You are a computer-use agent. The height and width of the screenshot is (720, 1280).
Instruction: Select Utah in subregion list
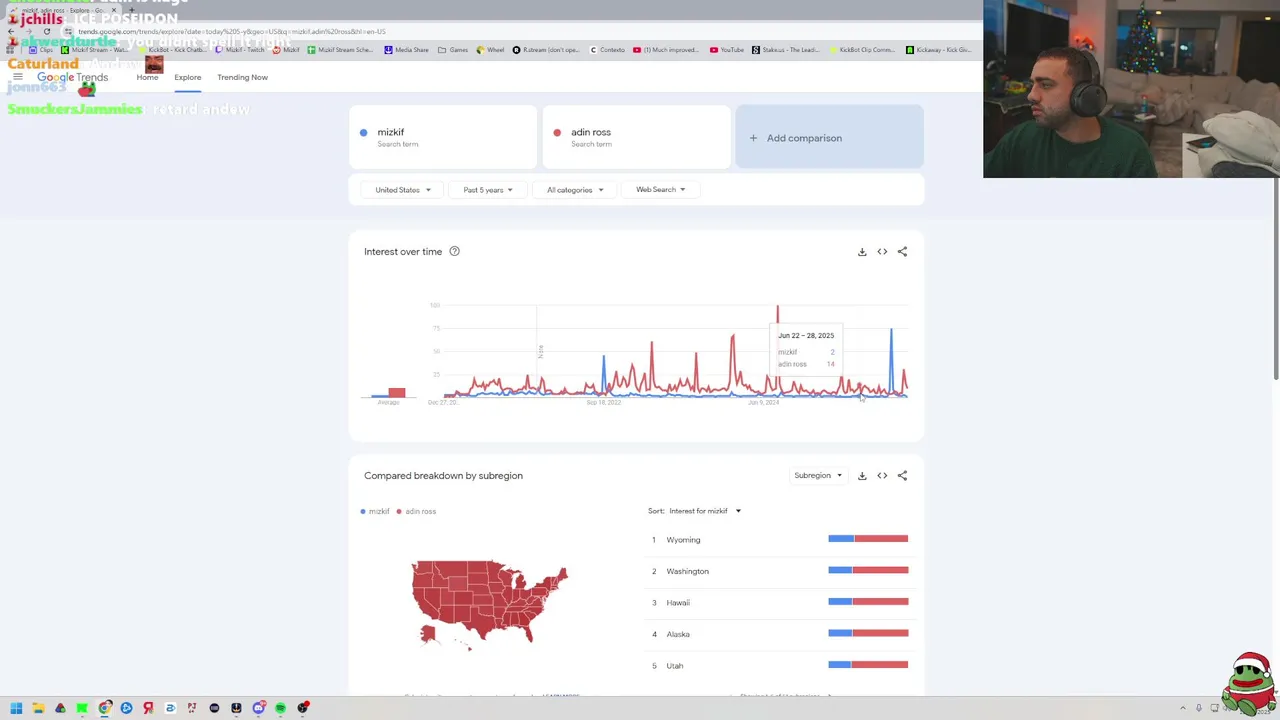(675, 666)
